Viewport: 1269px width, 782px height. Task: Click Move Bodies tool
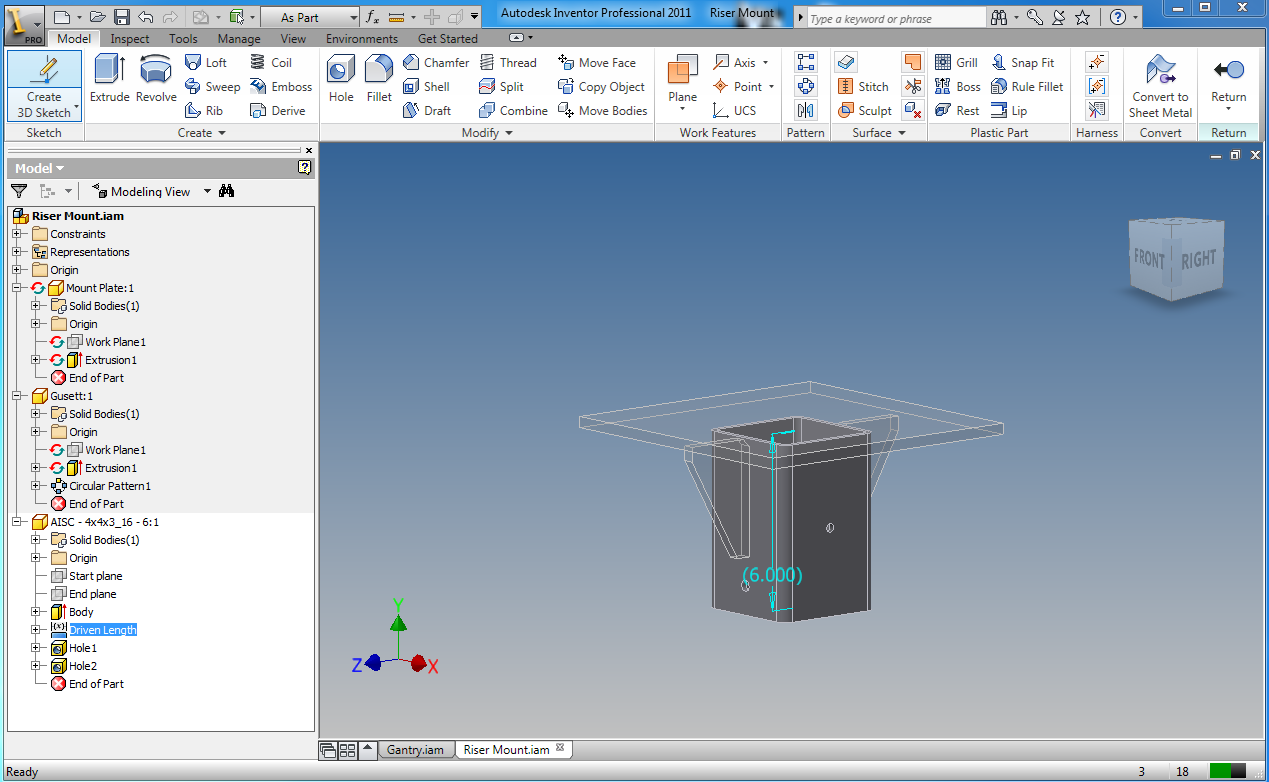pyautogui.click(x=603, y=111)
